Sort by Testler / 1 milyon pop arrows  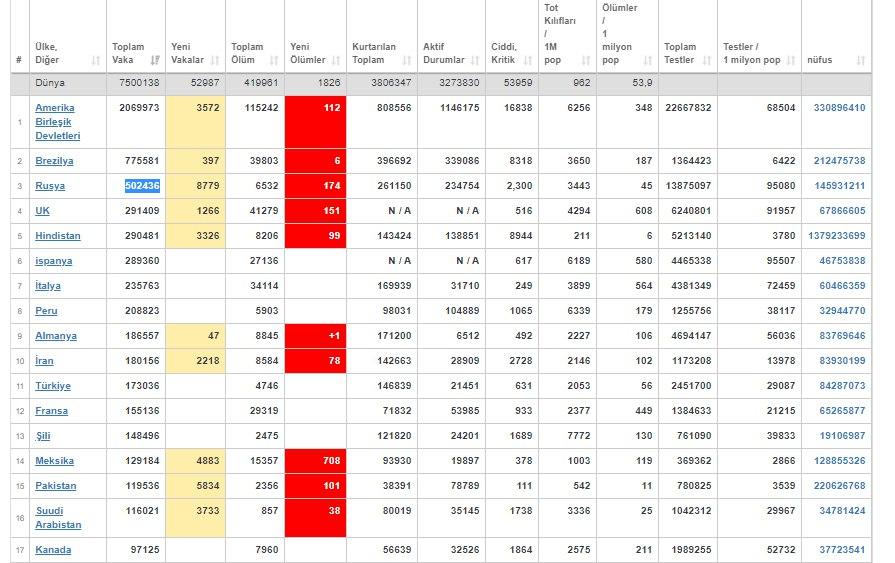click(x=791, y=60)
